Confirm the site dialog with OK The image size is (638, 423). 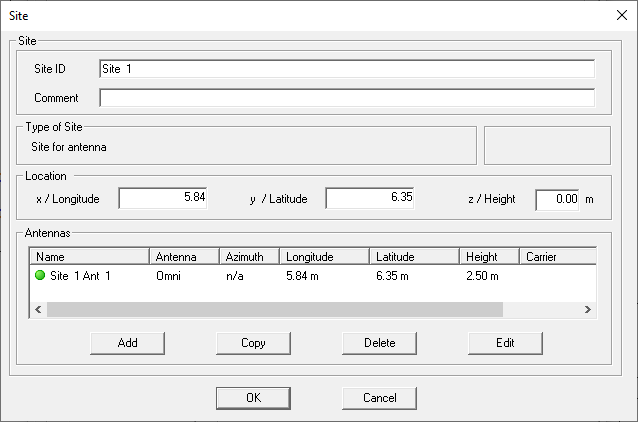(x=253, y=398)
